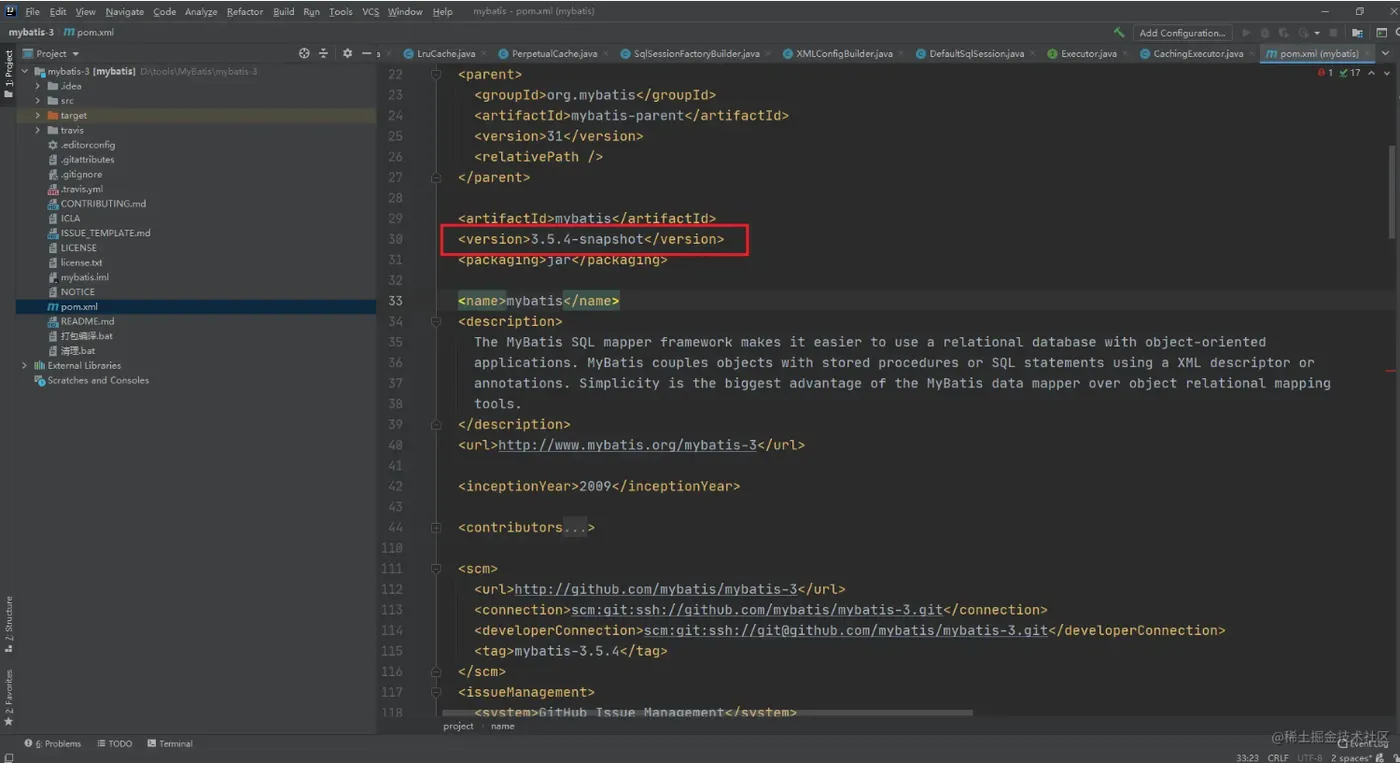Click line:column 33:23 indicator in status bar
Image resolution: width=1400 pixels, height=763 pixels.
pyautogui.click(x=1247, y=758)
